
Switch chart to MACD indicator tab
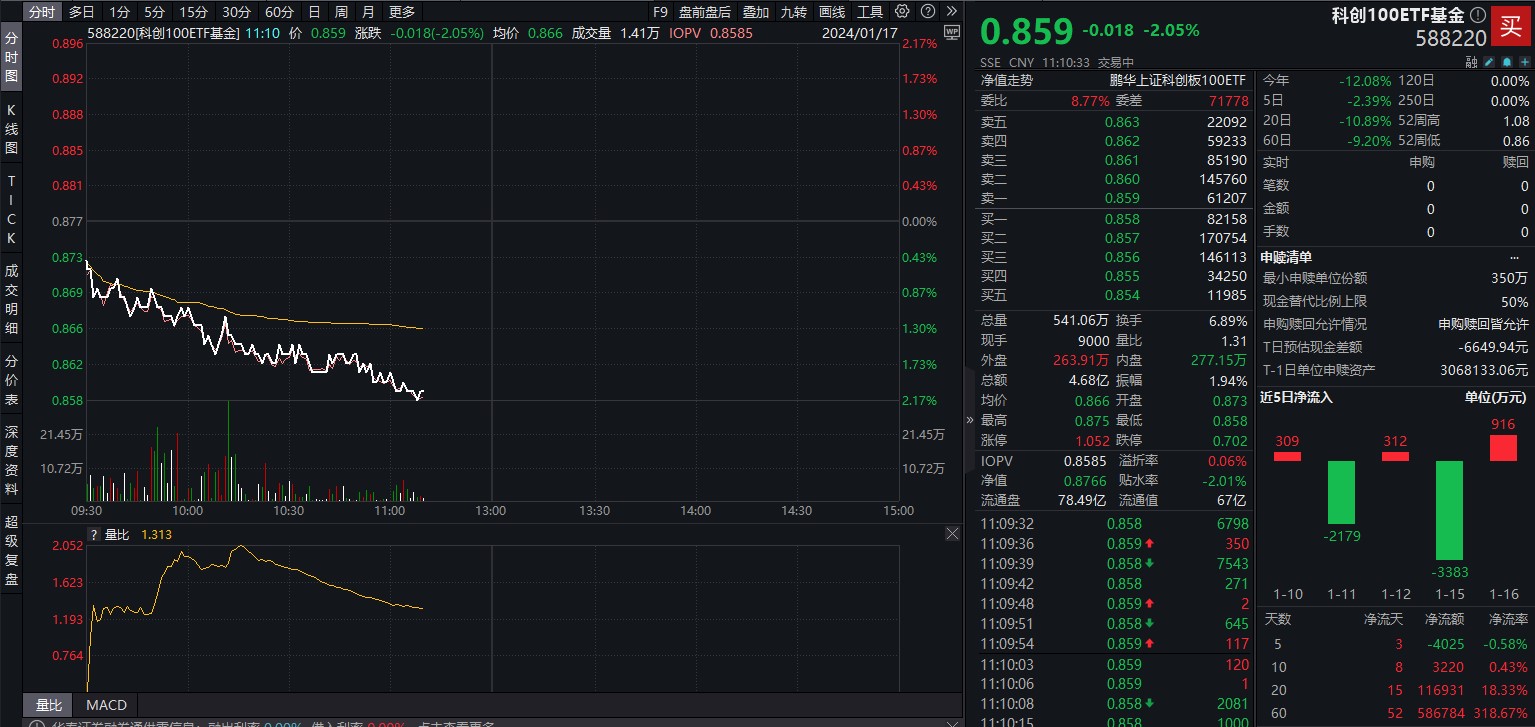click(105, 705)
